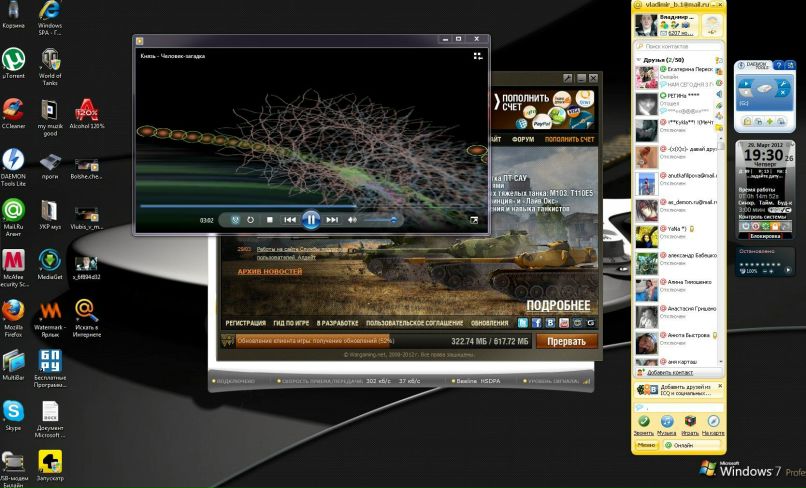
Task: Enter full screen mode in media player
Action: coord(474,220)
